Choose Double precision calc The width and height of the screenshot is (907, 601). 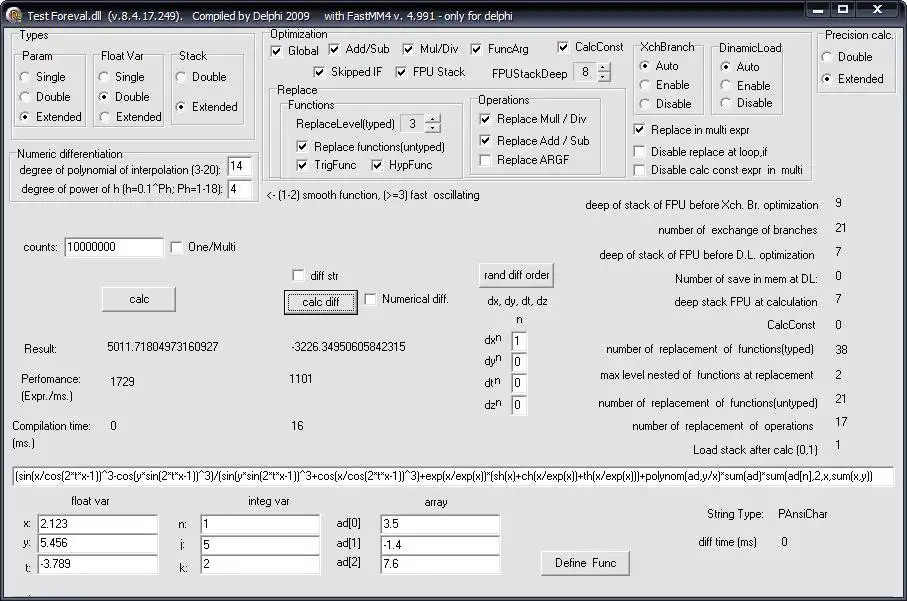pos(827,57)
